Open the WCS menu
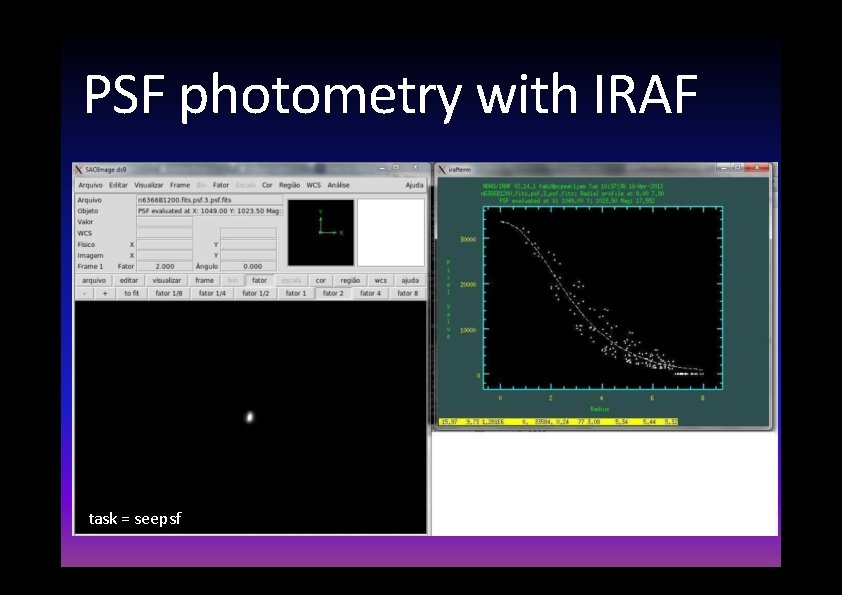Screen dimensions: 842x595 click(314, 185)
